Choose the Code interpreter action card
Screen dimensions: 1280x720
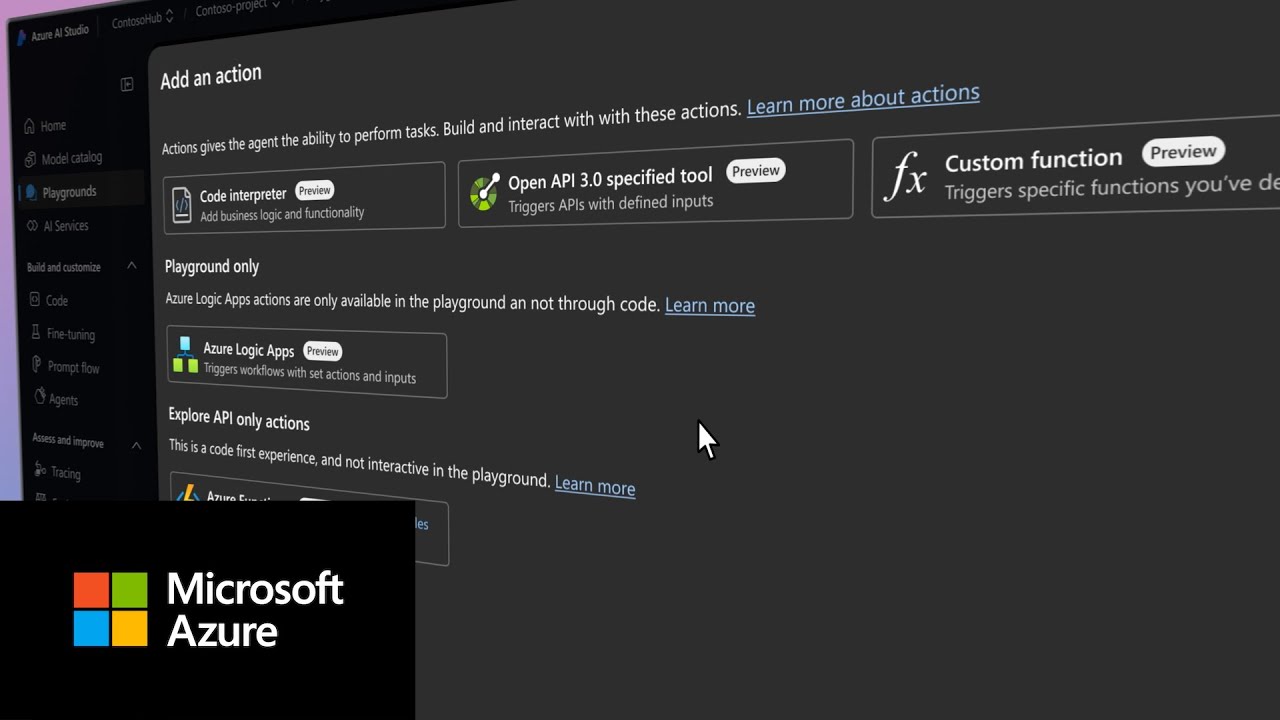click(304, 197)
